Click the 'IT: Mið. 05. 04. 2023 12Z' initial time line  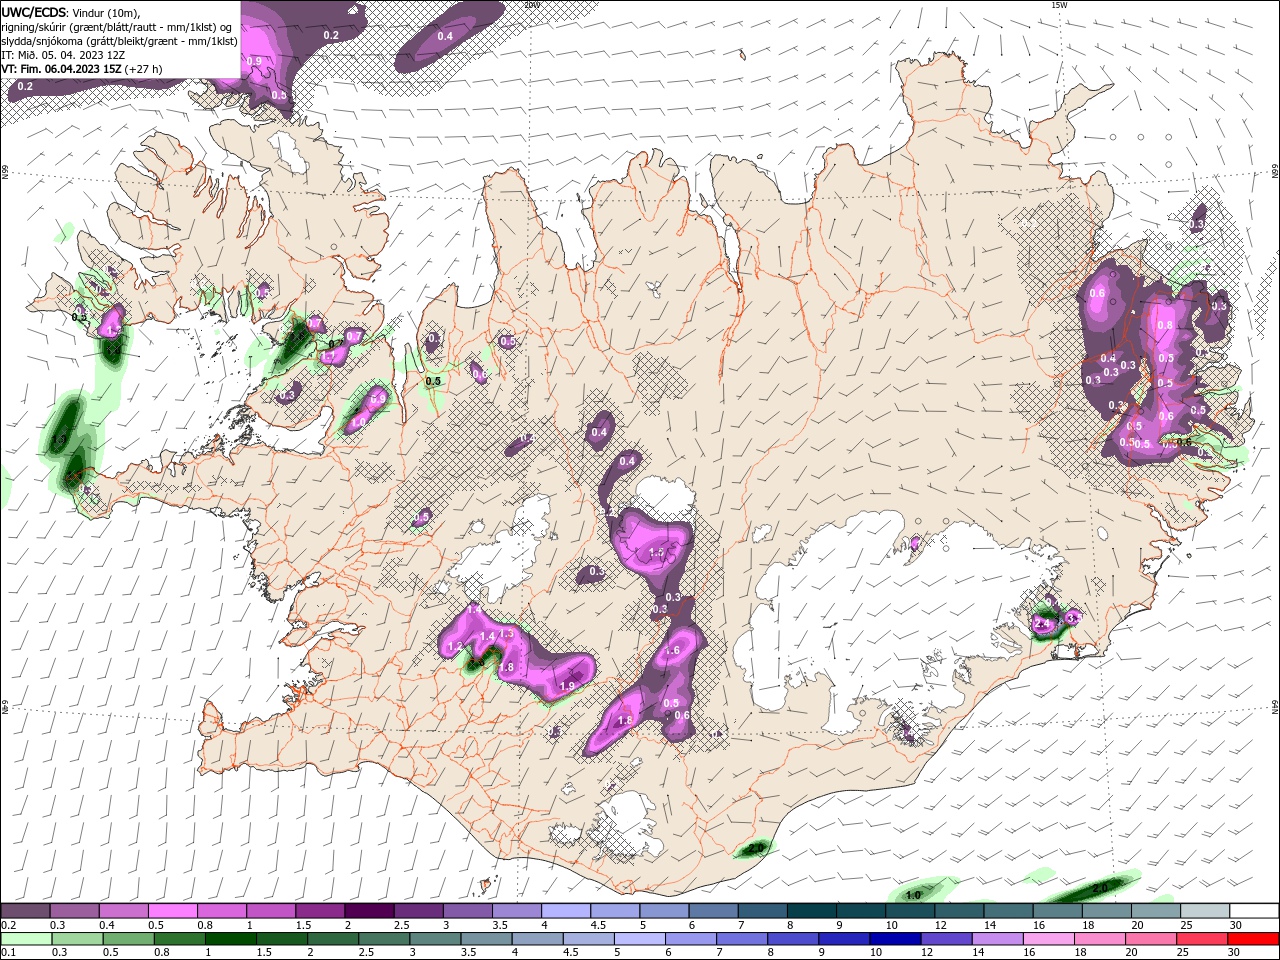point(64,55)
